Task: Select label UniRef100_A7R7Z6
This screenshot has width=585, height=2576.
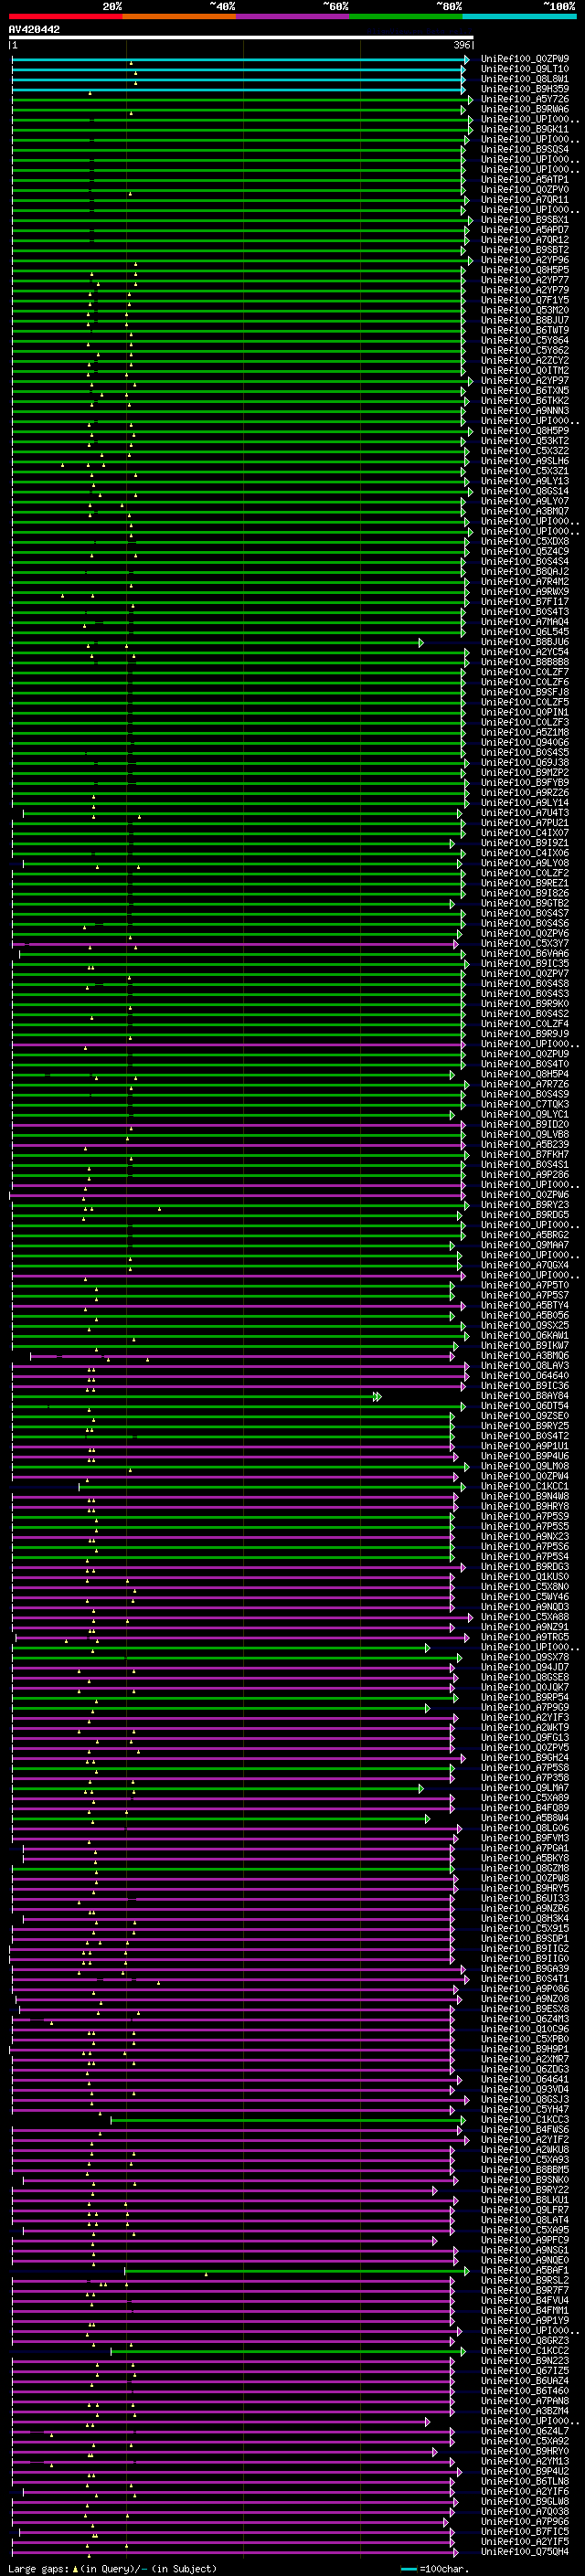Action: [x=524, y=1084]
